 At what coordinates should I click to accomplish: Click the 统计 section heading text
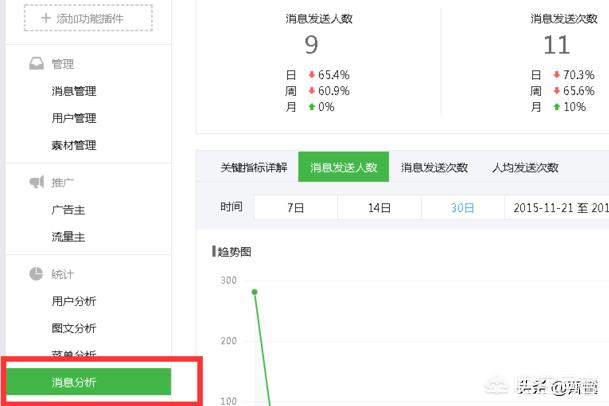63,274
